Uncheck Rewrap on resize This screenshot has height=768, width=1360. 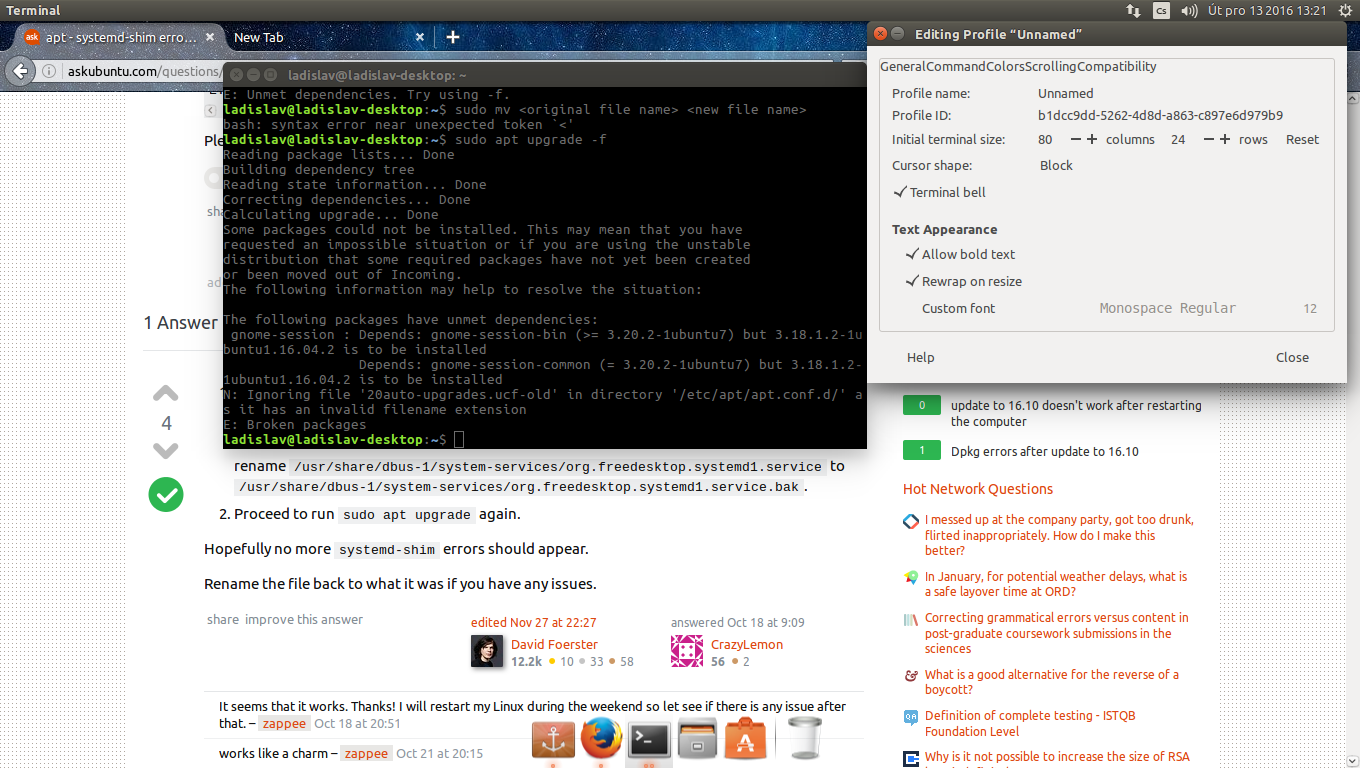pyautogui.click(x=912, y=281)
